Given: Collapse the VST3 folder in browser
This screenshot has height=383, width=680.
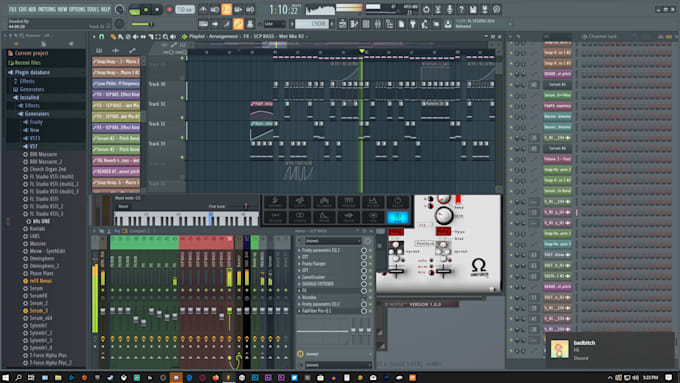Looking at the screenshot, I should click(31, 138).
